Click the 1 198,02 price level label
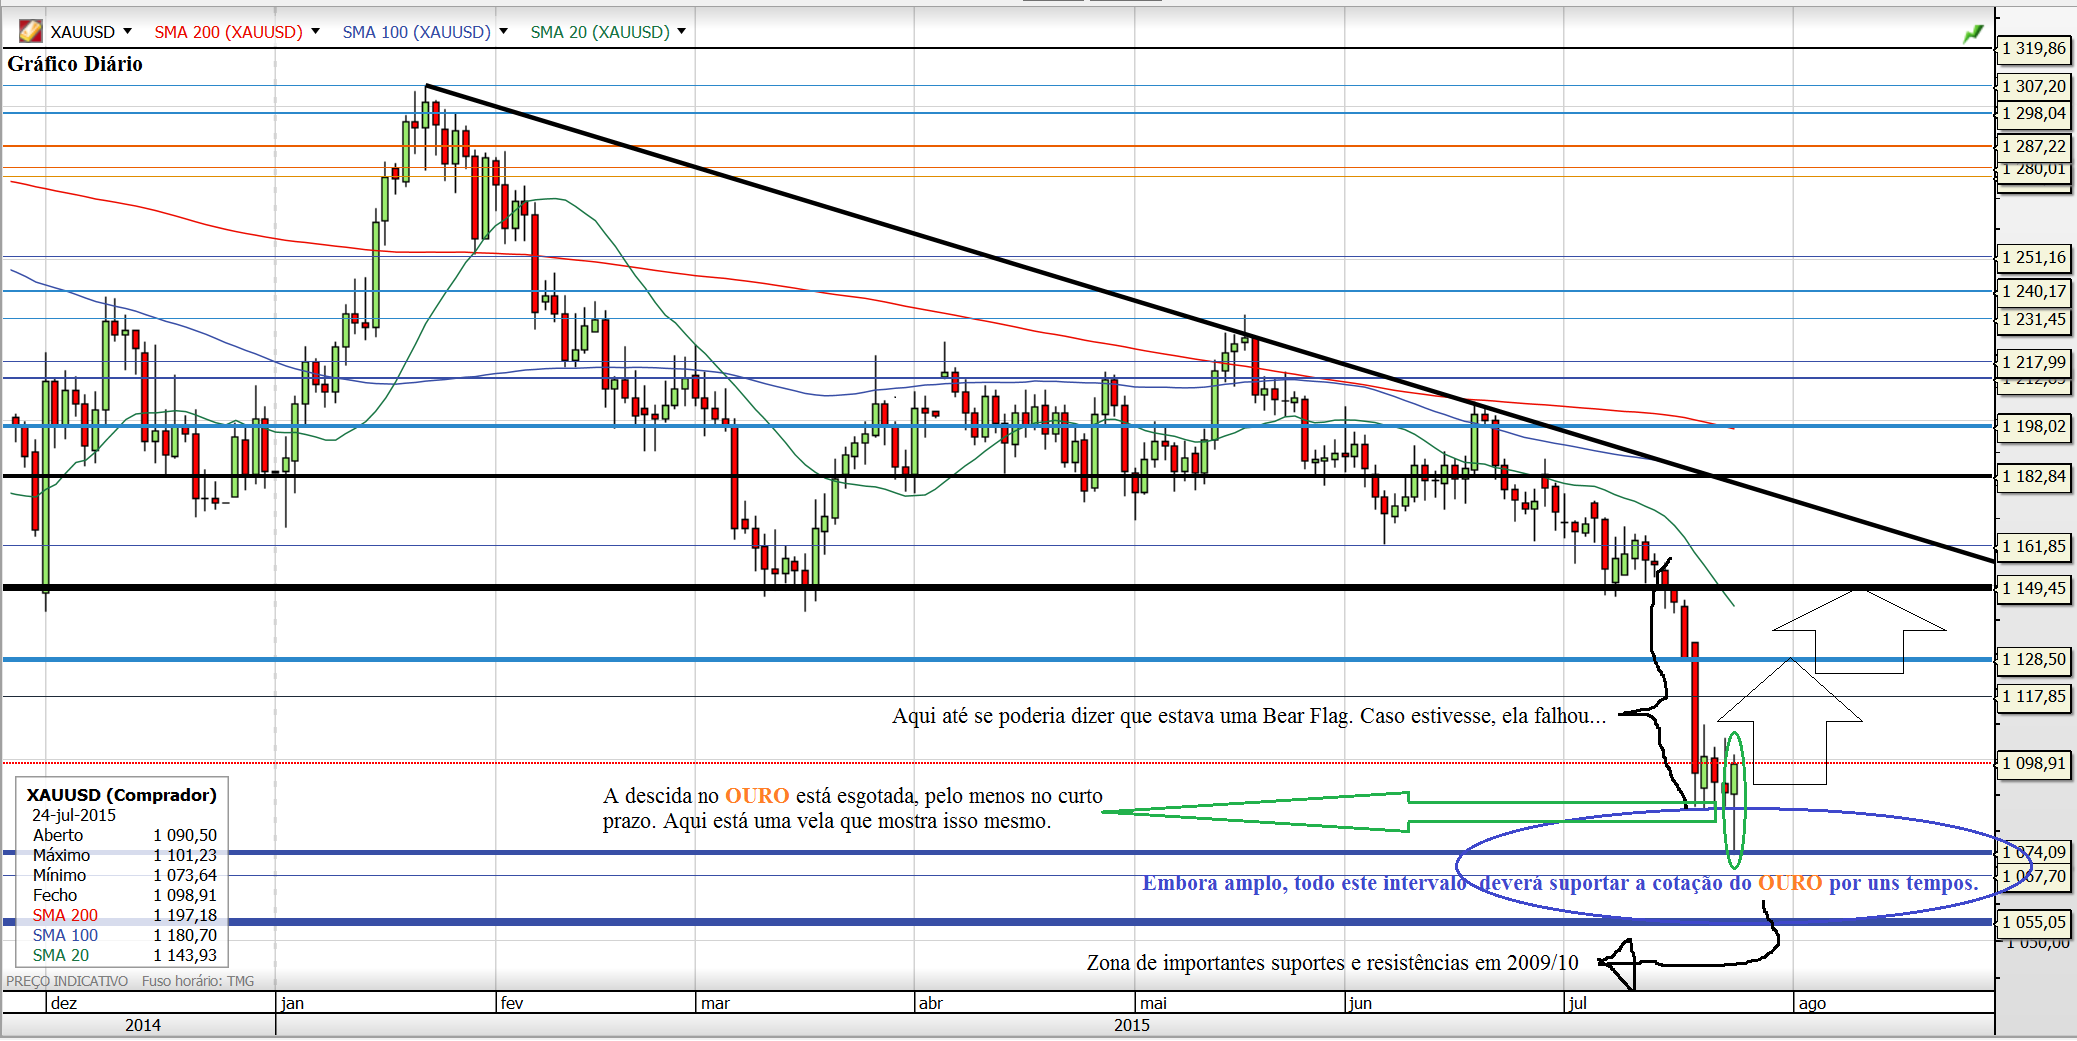The image size is (2077, 1041). [x=2033, y=427]
